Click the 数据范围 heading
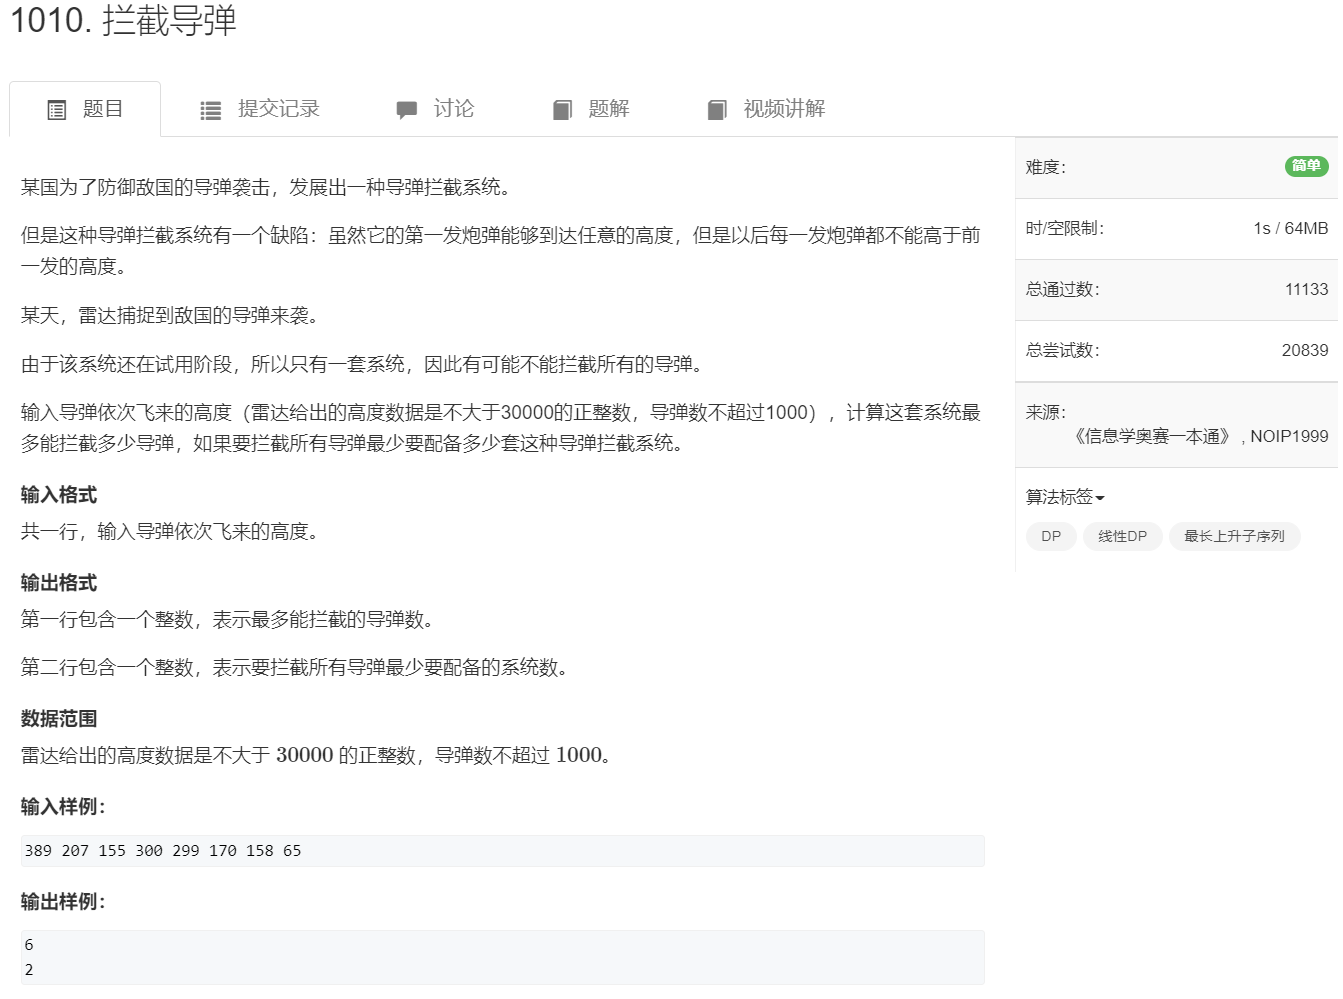Viewport: 1343px width, 999px height. [x=59, y=719]
